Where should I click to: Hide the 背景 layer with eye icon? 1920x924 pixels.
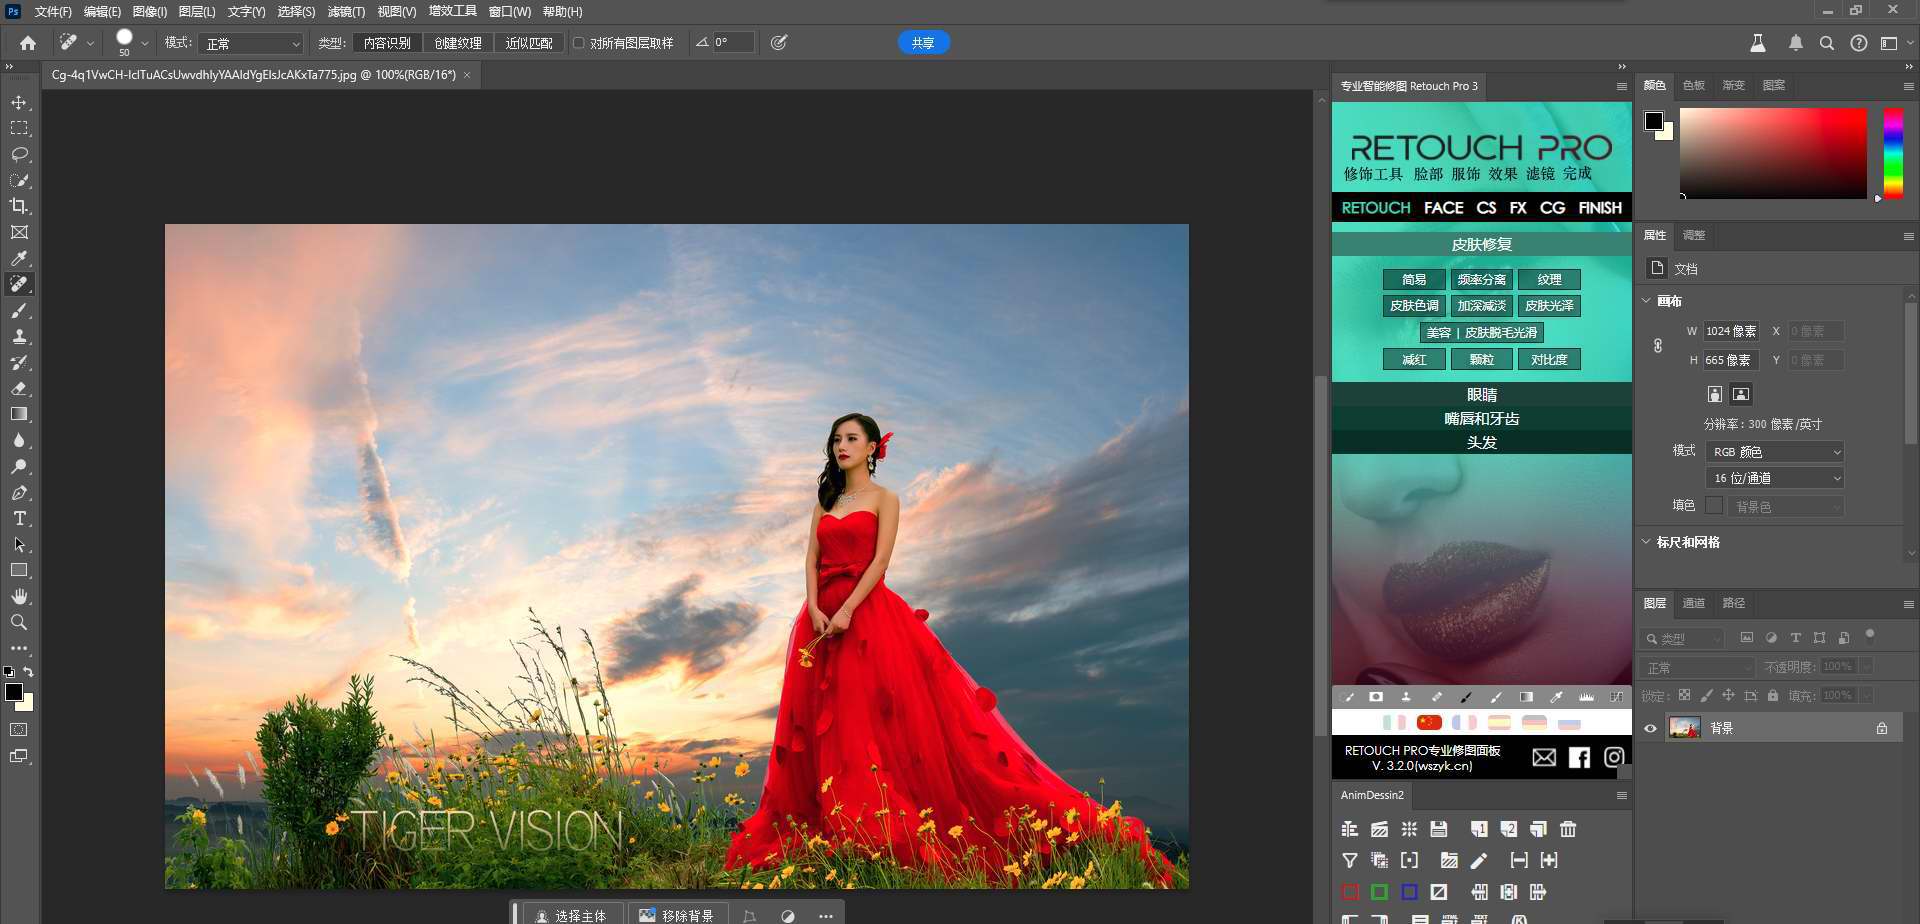(x=1651, y=728)
